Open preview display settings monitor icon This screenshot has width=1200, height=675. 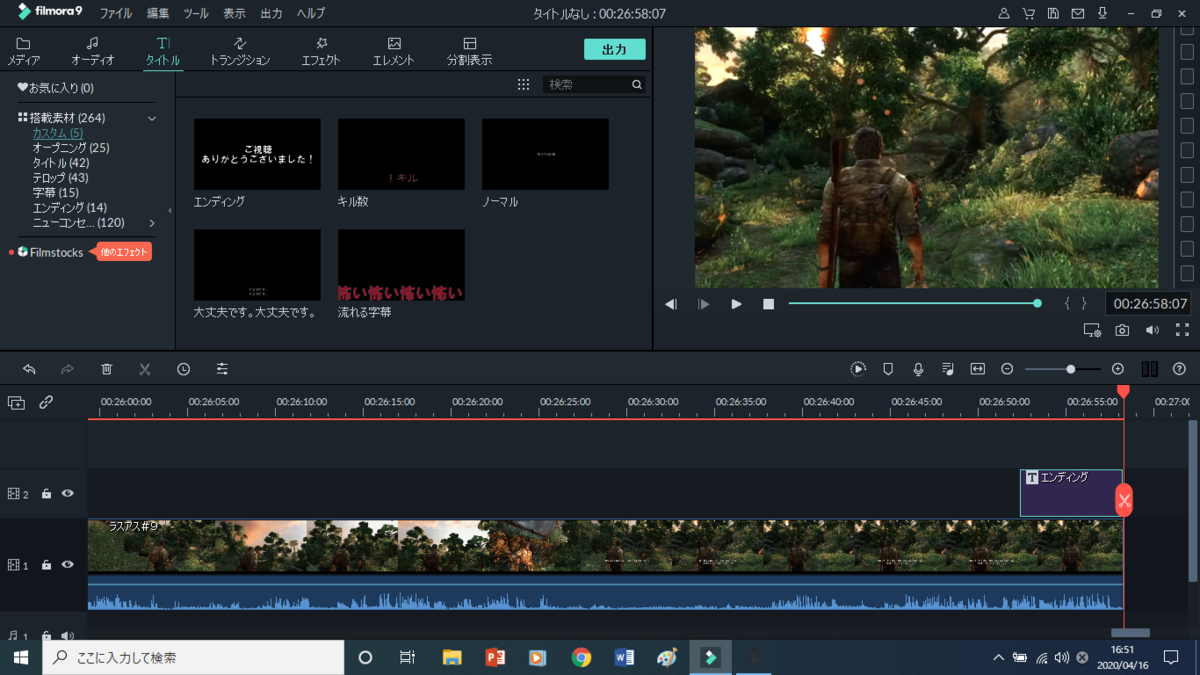pos(1092,330)
